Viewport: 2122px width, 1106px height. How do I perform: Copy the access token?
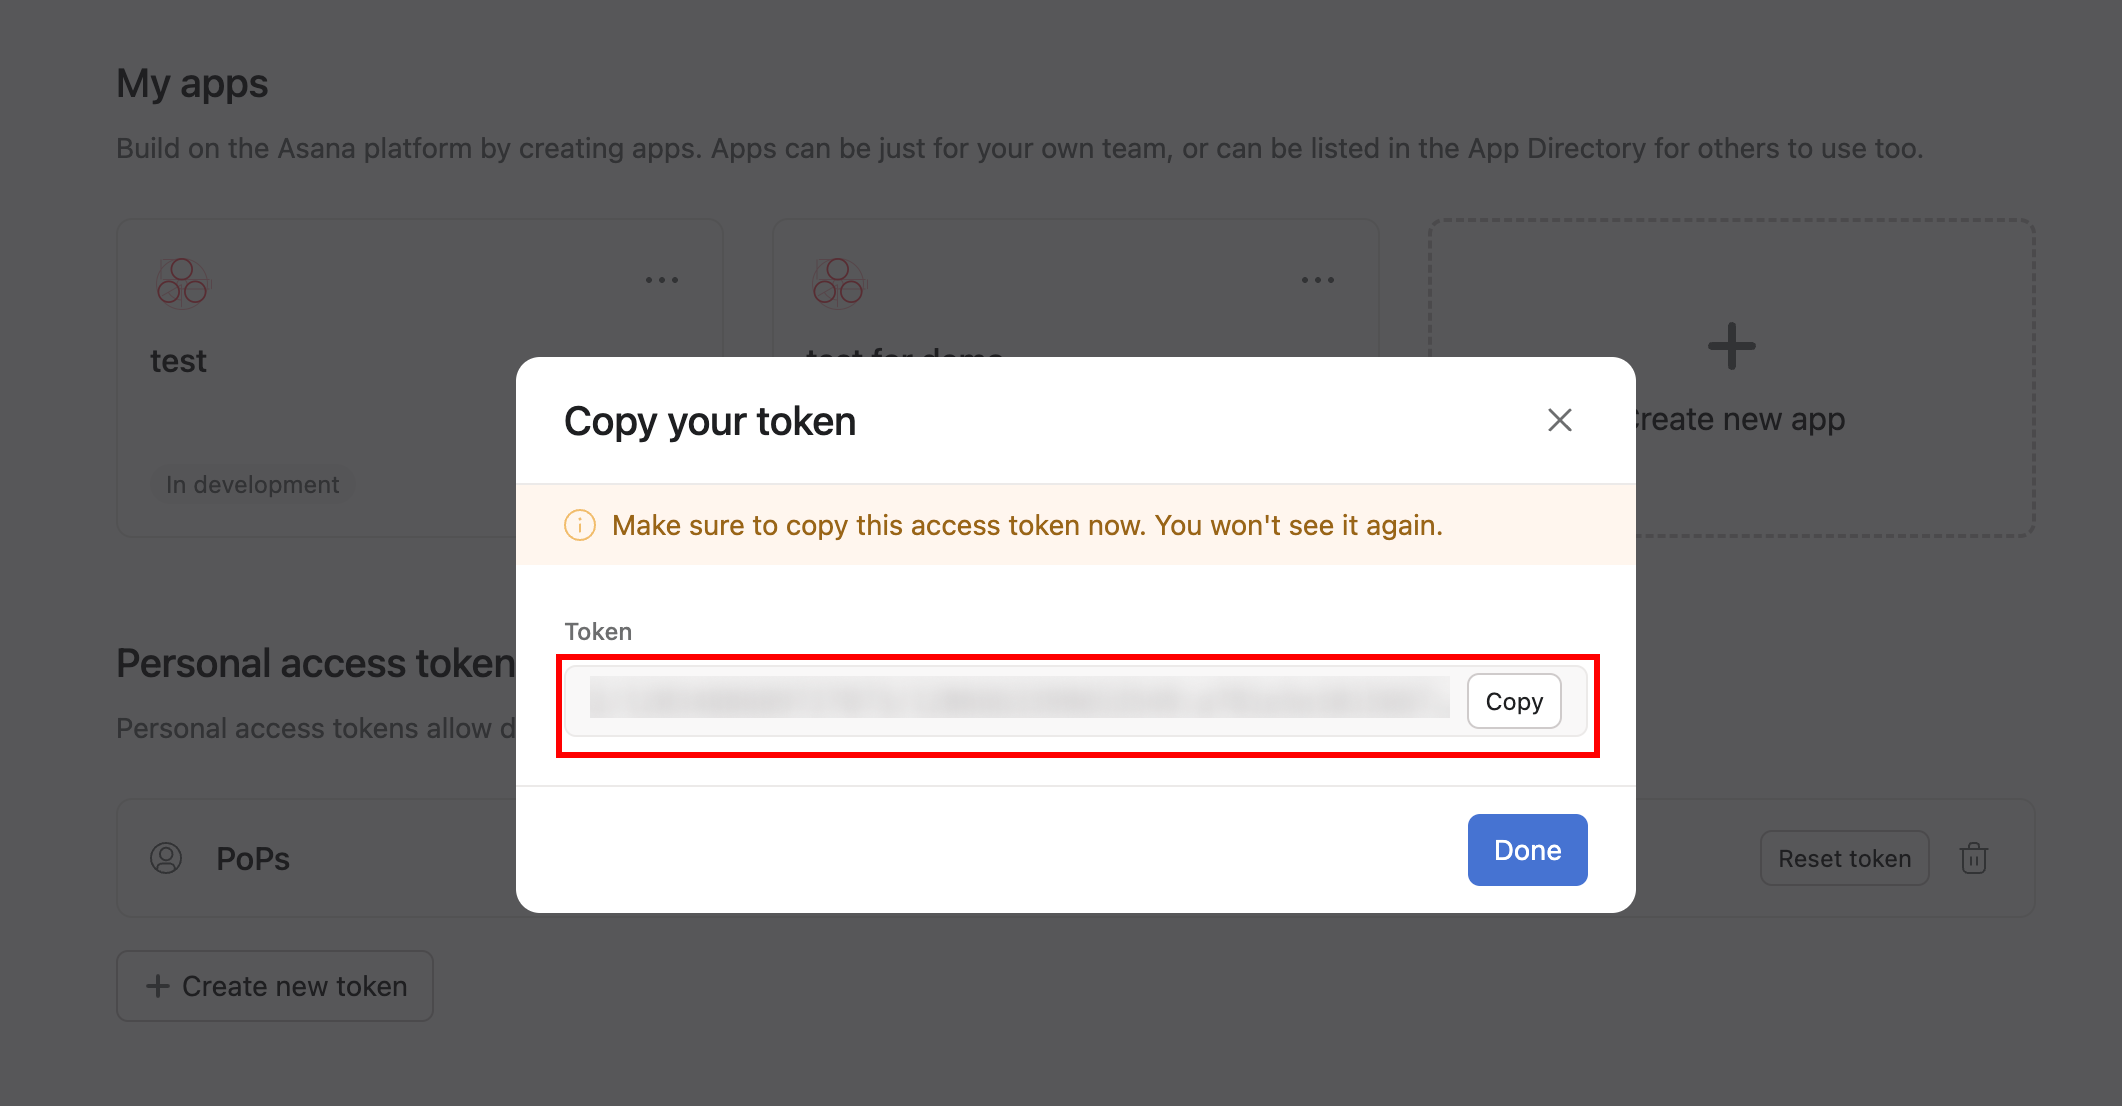click(x=1513, y=701)
